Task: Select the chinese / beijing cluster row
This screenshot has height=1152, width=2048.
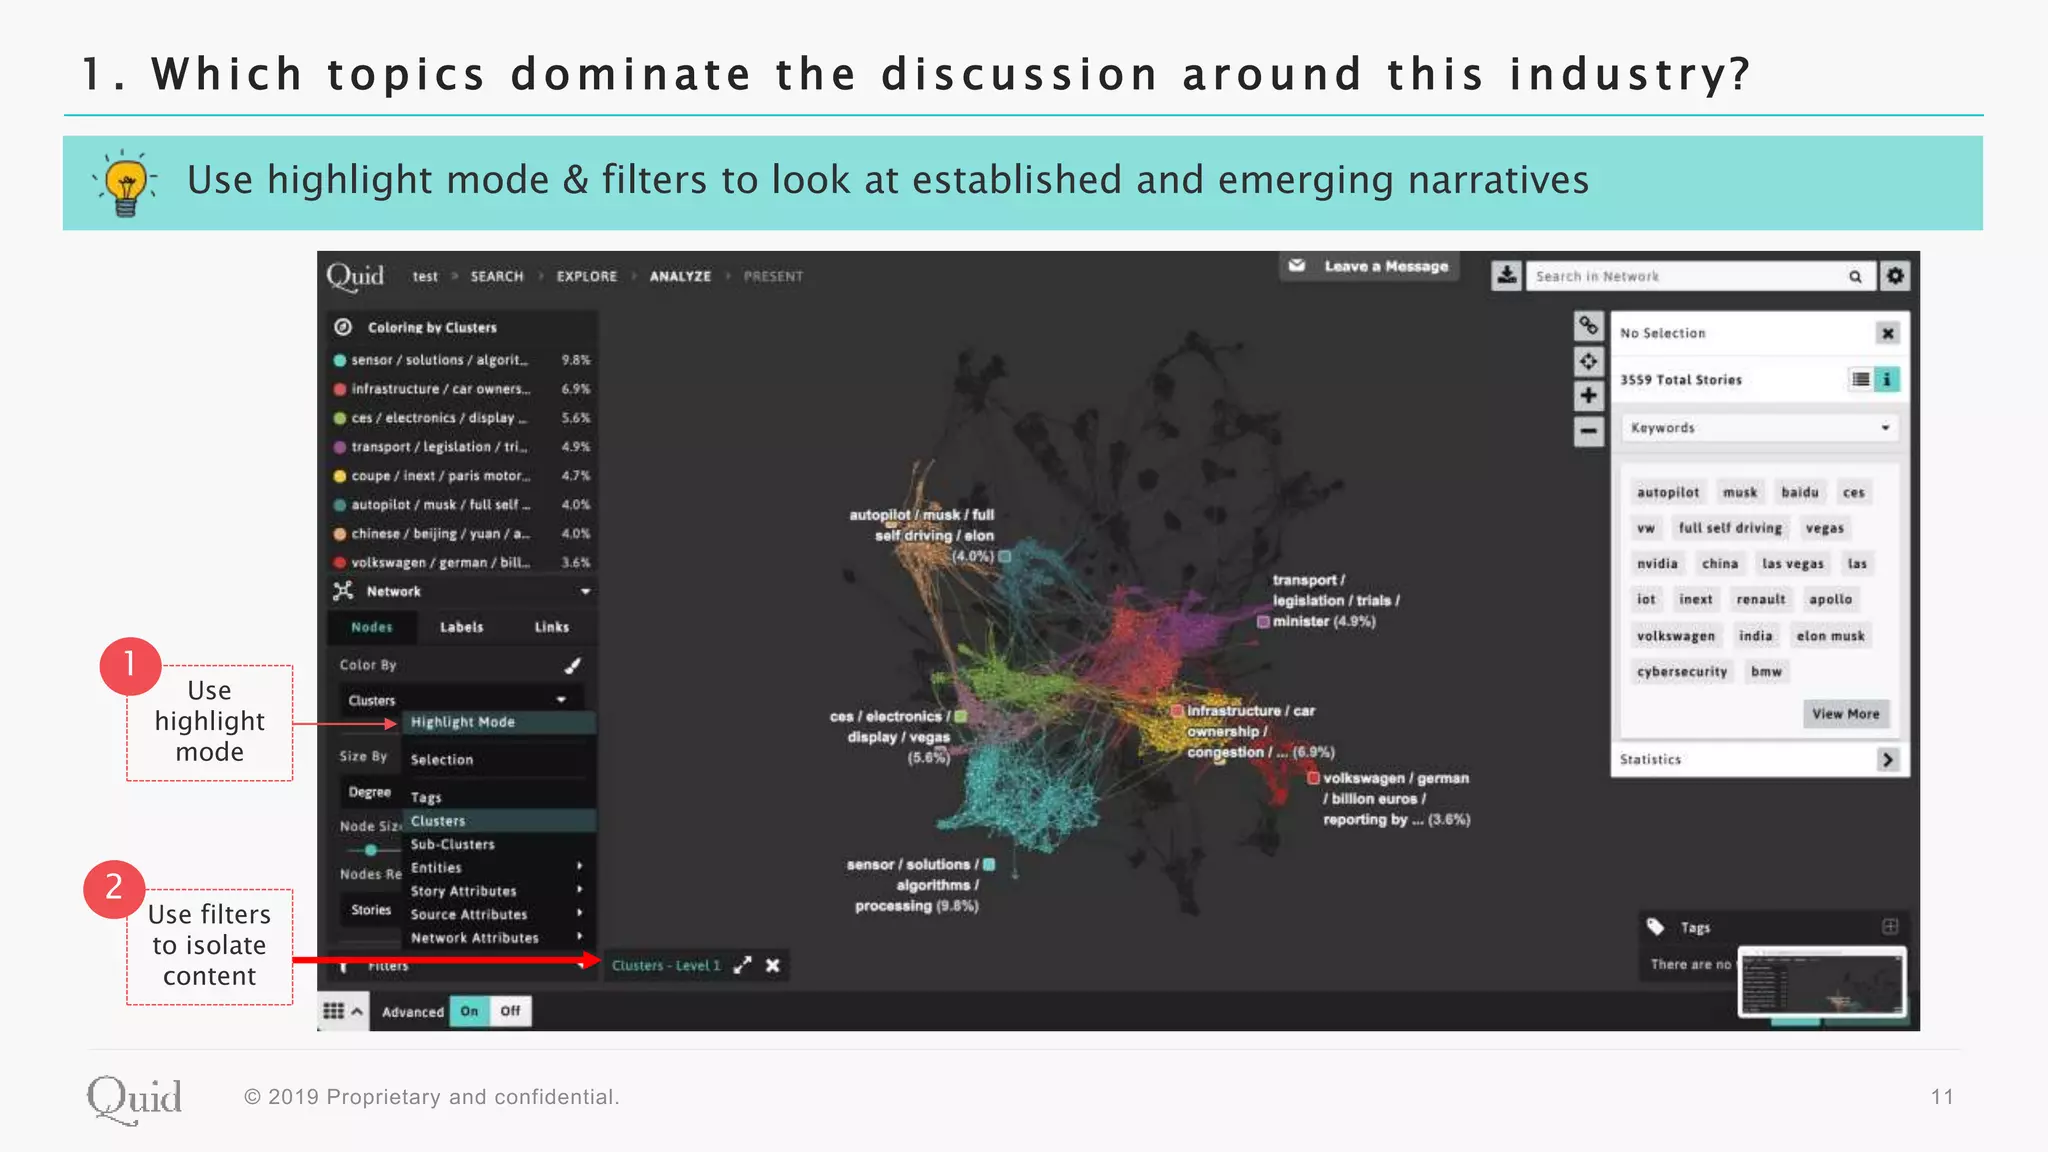Action: (462, 534)
